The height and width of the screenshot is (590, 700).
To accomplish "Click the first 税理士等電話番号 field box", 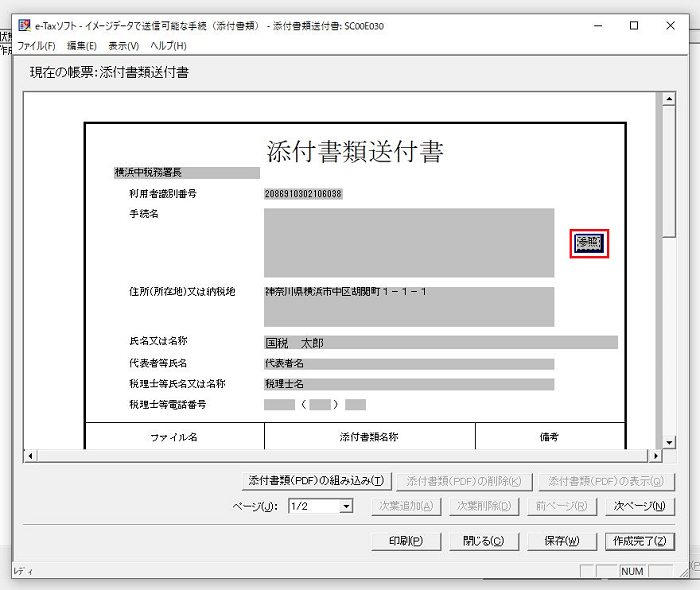I will [279, 405].
